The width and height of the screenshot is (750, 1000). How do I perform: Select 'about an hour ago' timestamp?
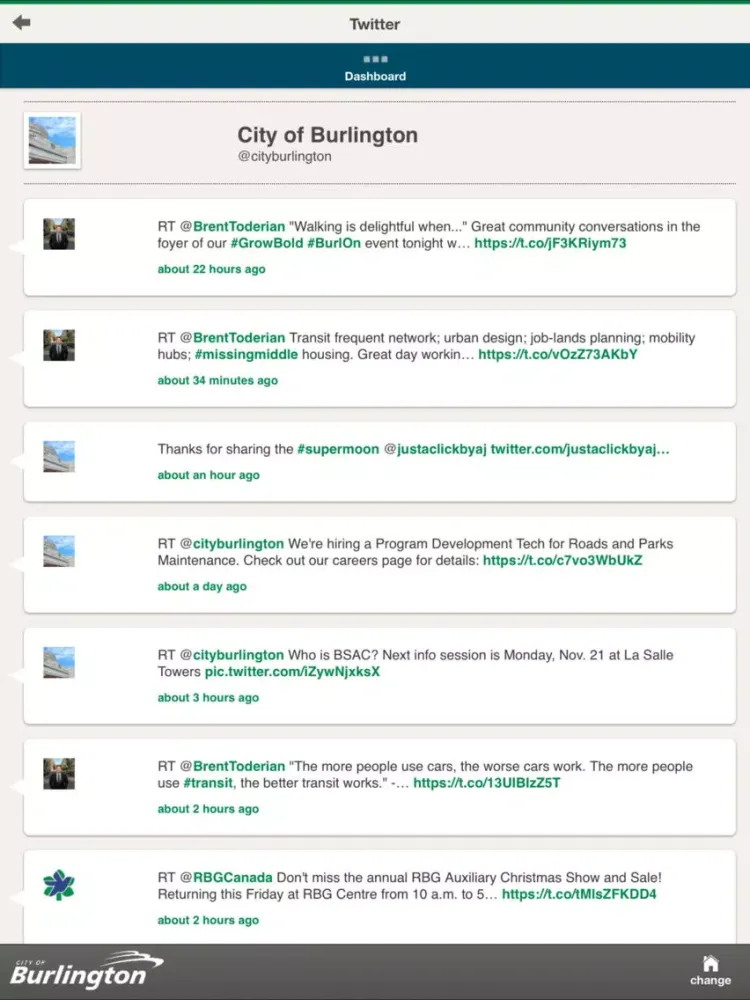[209, 475]
